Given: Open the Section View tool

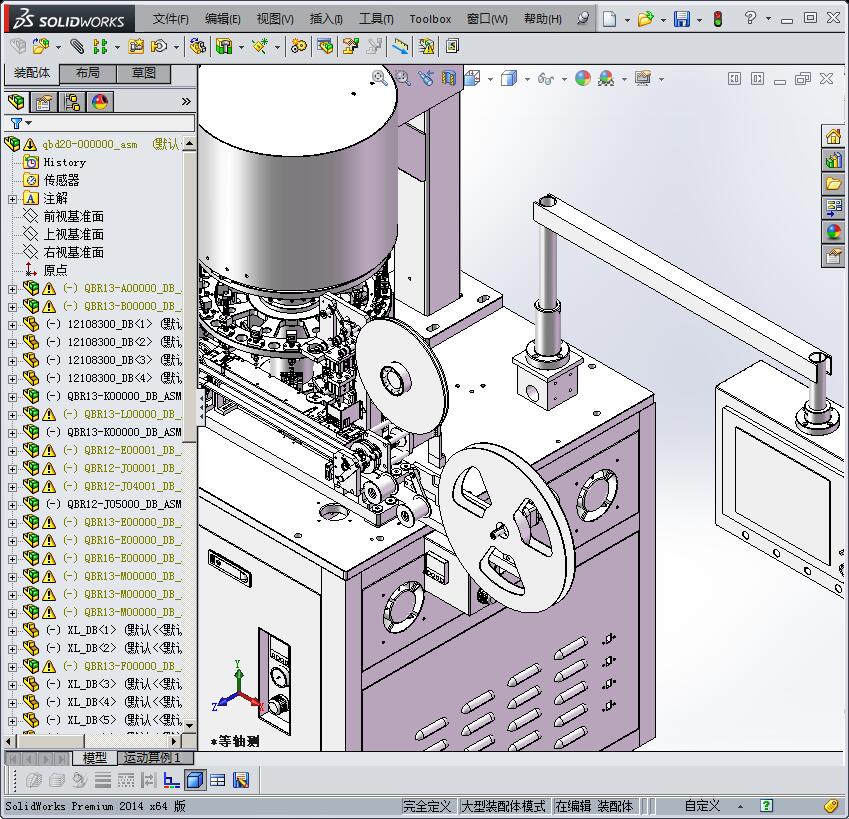Looking at the screenshot, I should (x=449, y=78).
